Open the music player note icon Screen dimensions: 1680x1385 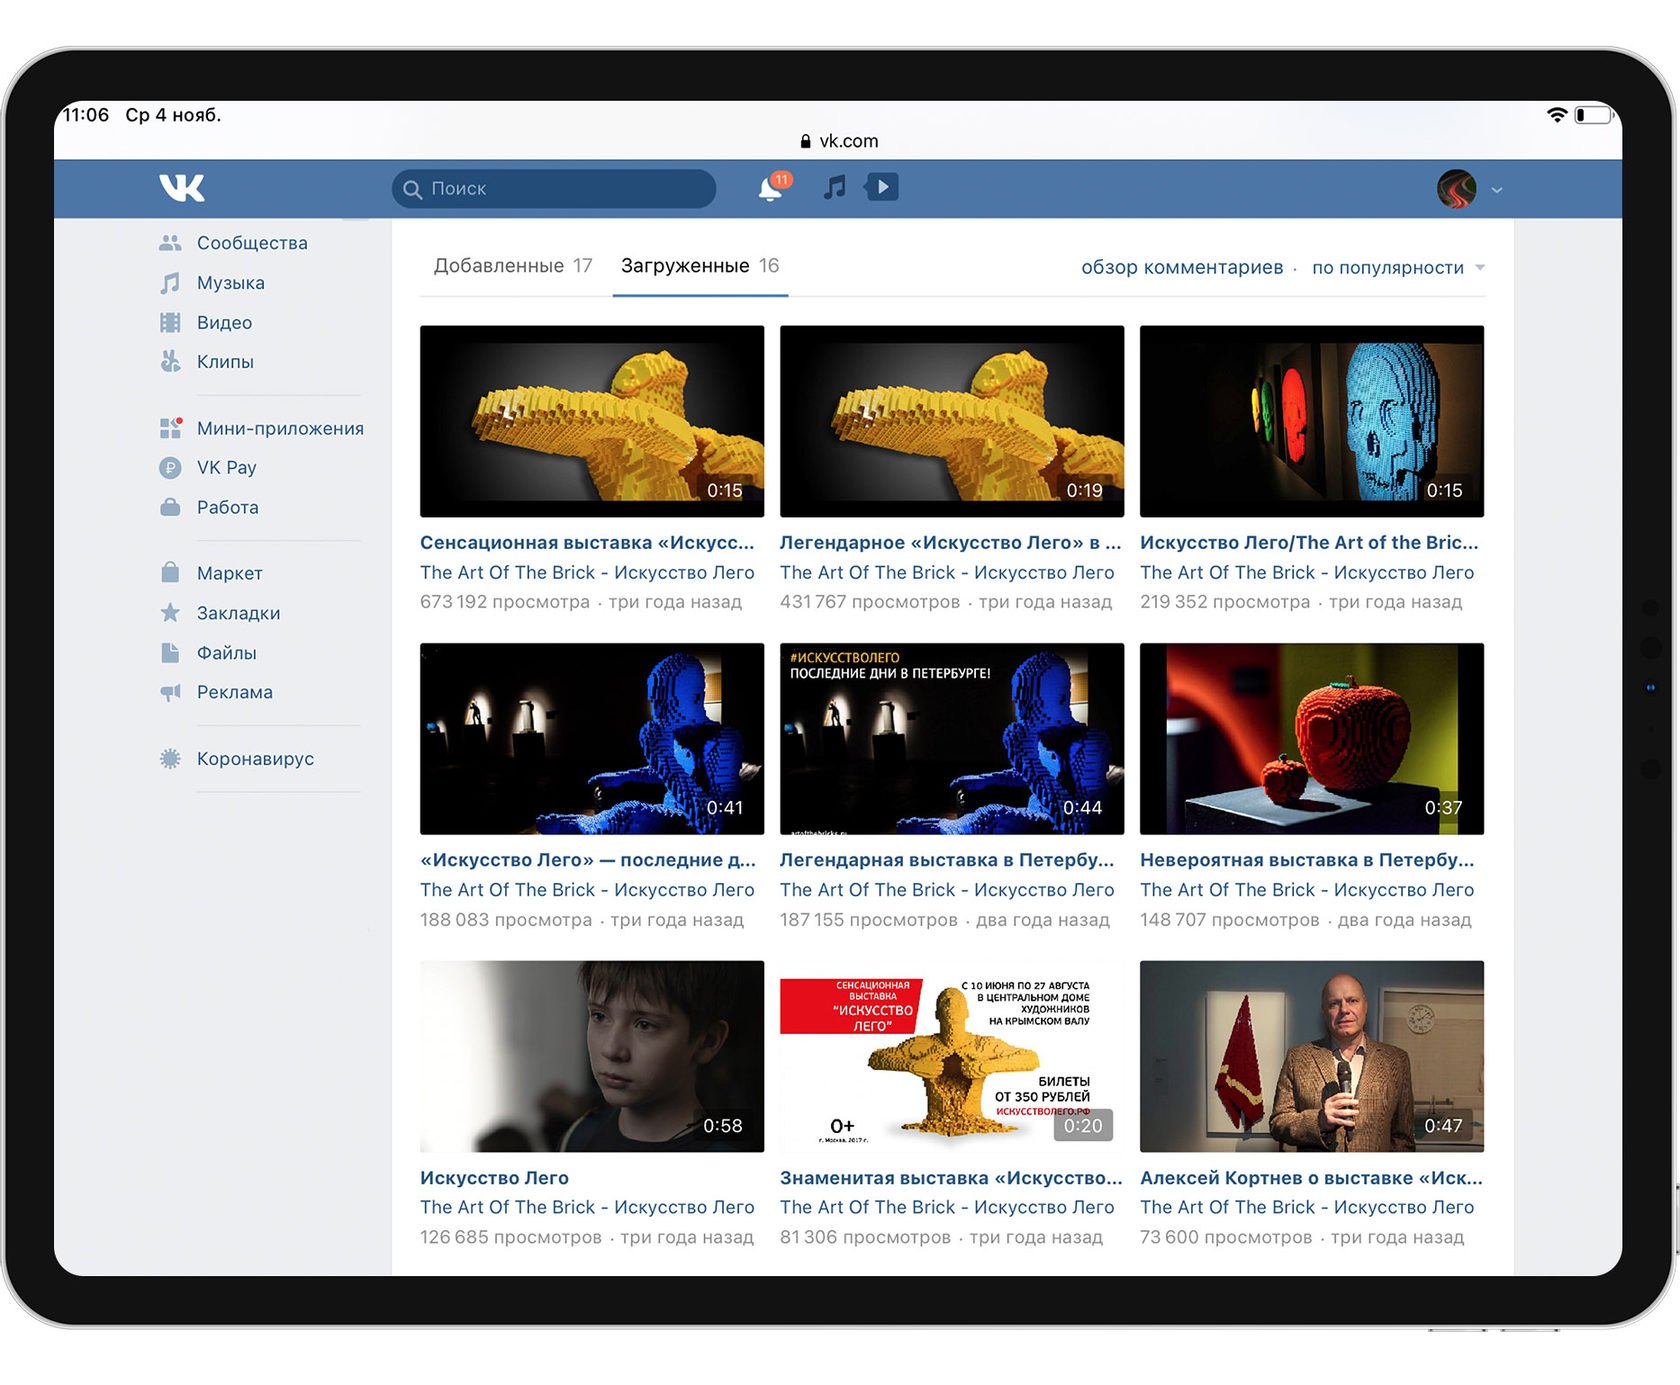point(834,187)
